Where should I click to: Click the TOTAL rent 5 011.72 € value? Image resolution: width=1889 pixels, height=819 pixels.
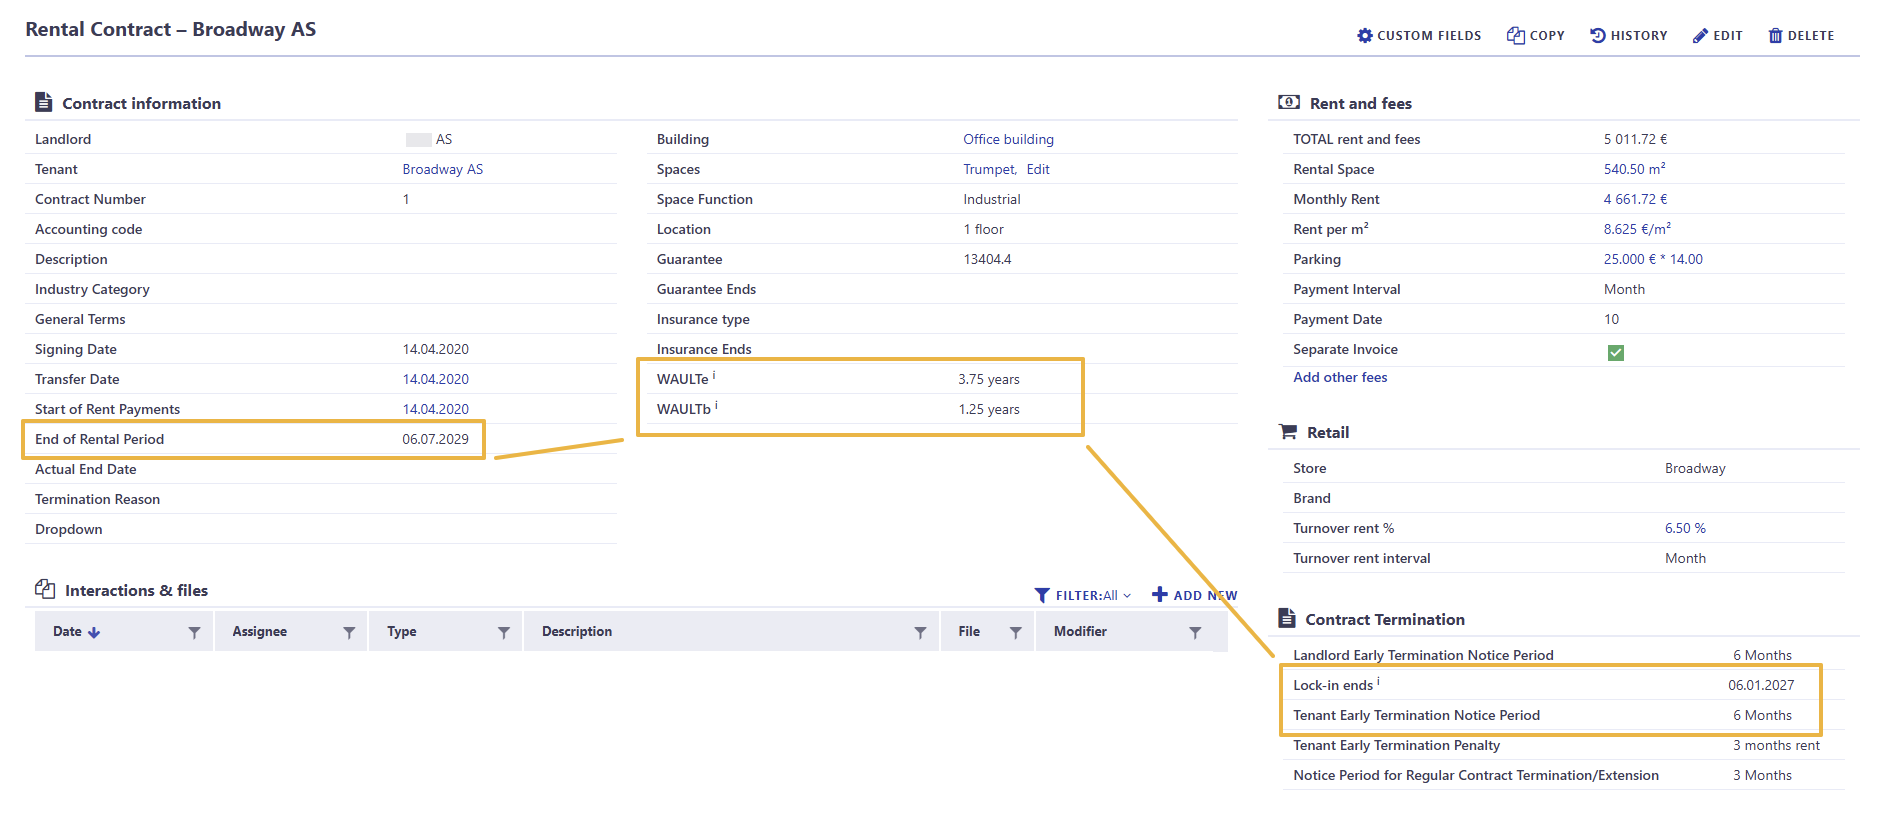click(x=1635, y=139)
